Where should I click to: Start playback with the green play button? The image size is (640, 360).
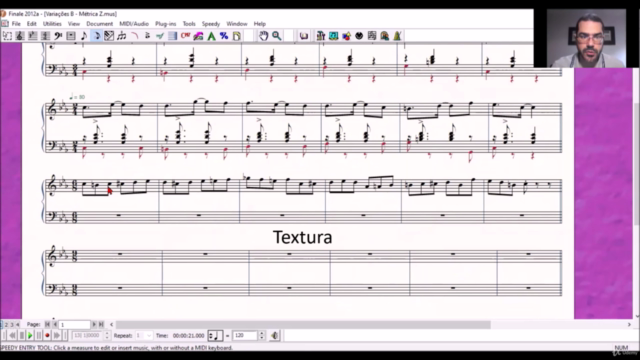[30, 336]
